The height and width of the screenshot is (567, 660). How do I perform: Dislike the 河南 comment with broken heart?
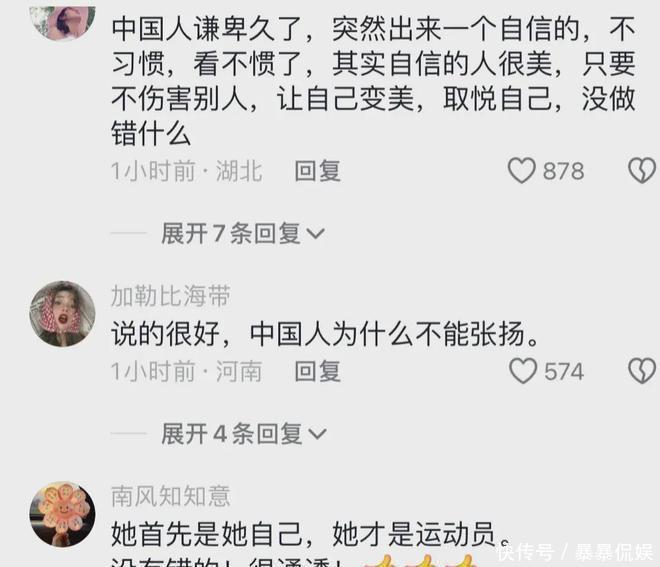point(642,371)
